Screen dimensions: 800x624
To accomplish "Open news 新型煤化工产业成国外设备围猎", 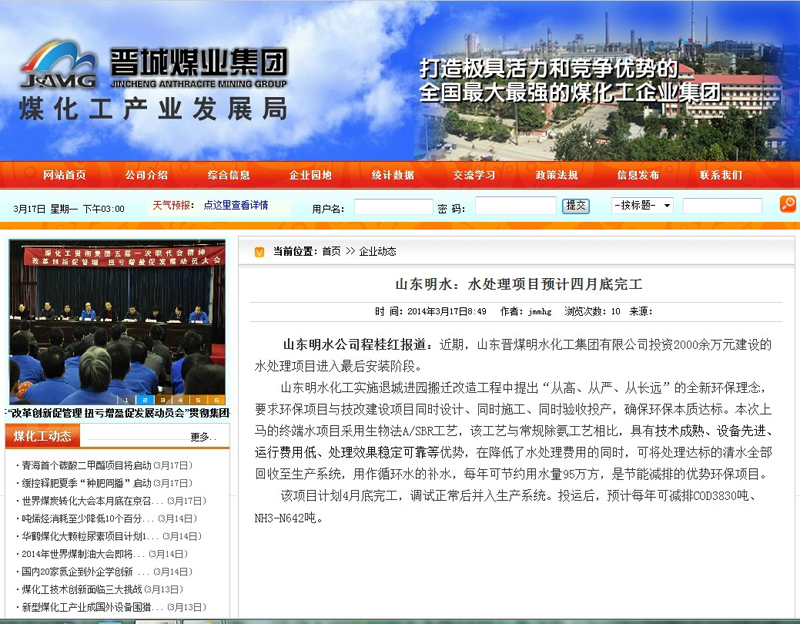I will [x=93, y=607].
